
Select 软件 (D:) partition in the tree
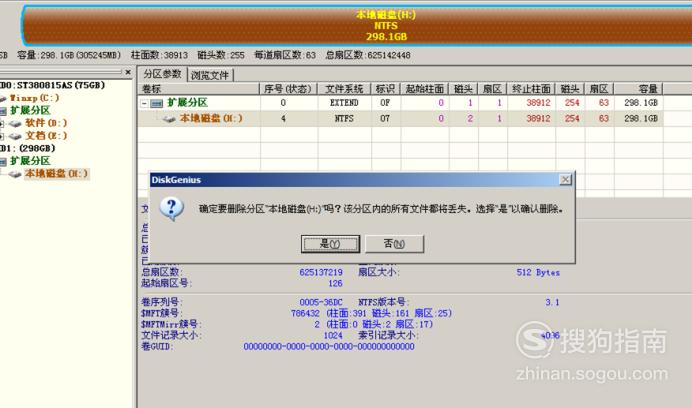coord(46,123)
